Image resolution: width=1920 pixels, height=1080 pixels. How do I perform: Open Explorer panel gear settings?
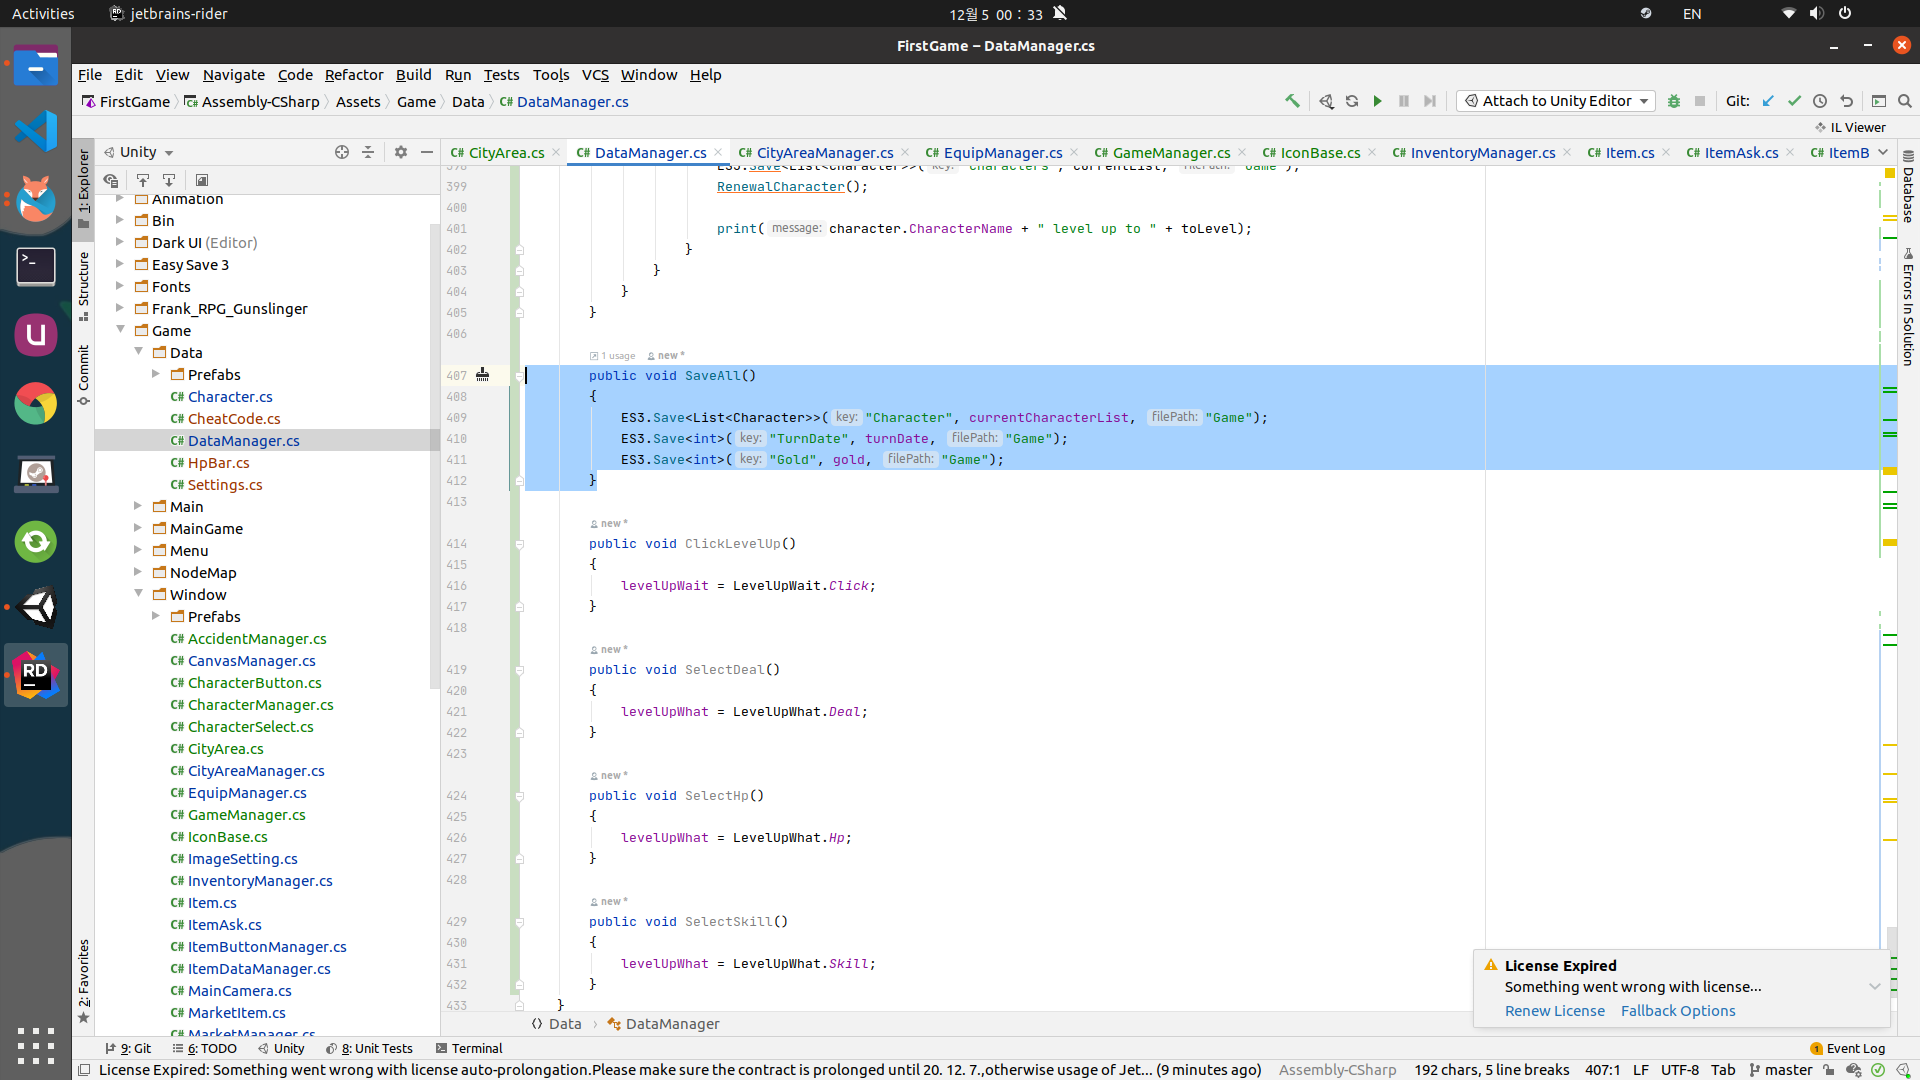[401, 152]
